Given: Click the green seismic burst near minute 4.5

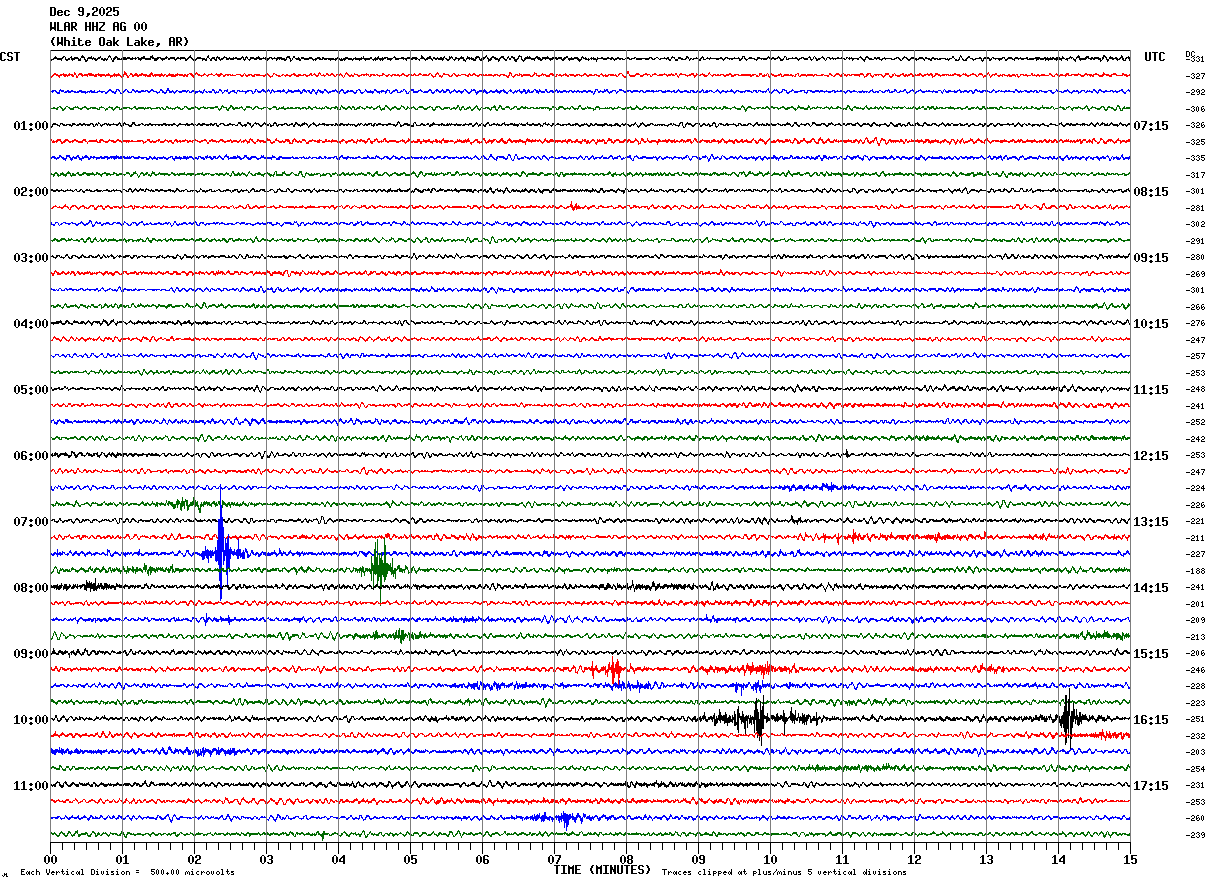Looking at the screenshot, I should click(x=380, y=569).
